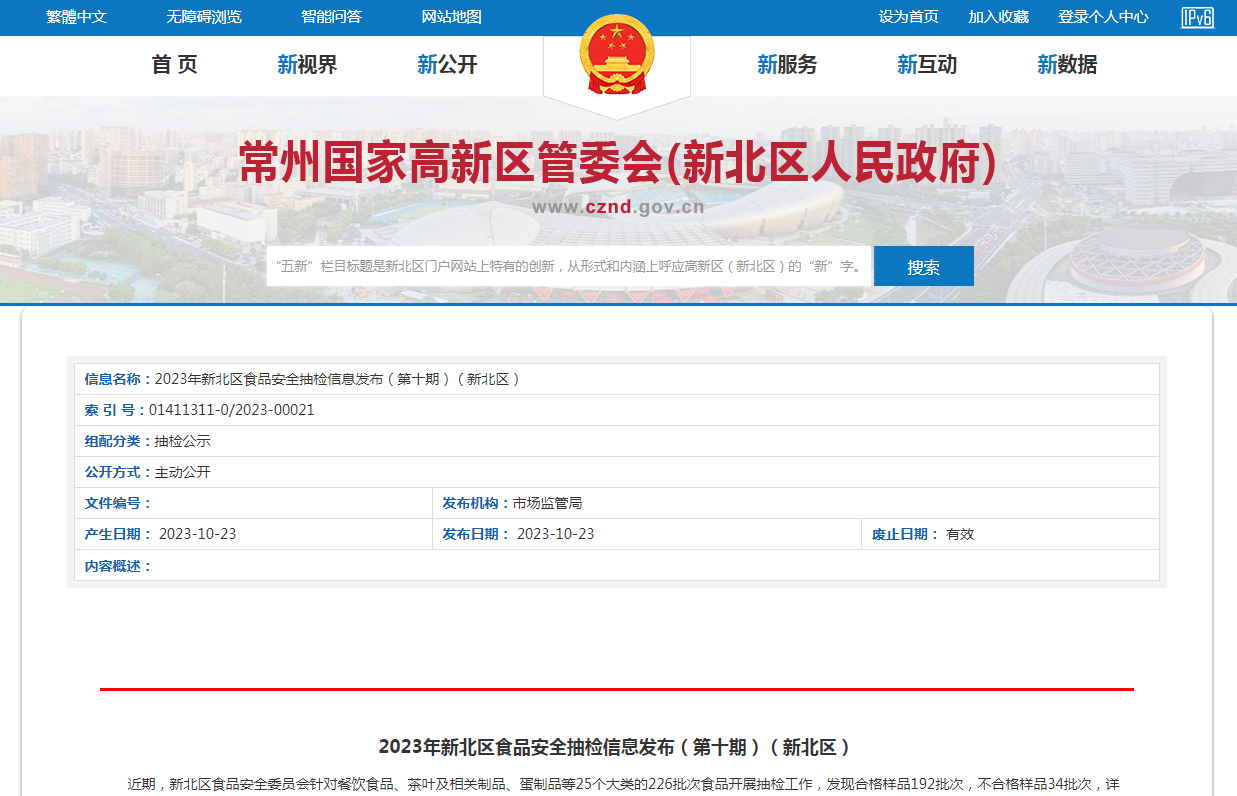Open 登录个人中心 login page
This screenshot has width=1237, height=796.
[x=1103, y=17]
